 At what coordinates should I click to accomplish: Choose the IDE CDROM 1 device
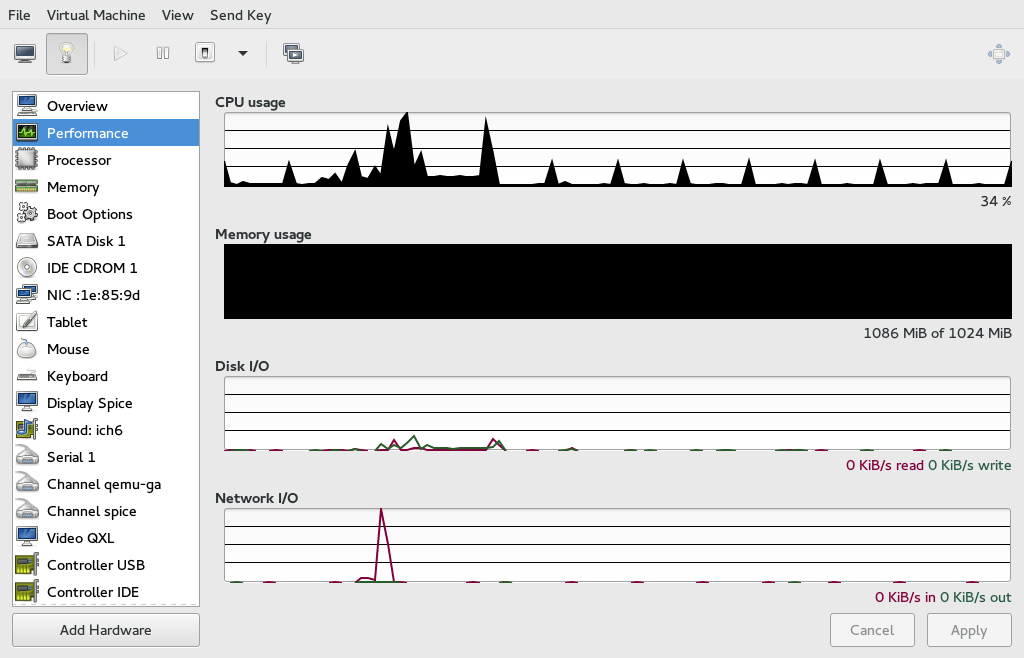click(x=92, y=268)
